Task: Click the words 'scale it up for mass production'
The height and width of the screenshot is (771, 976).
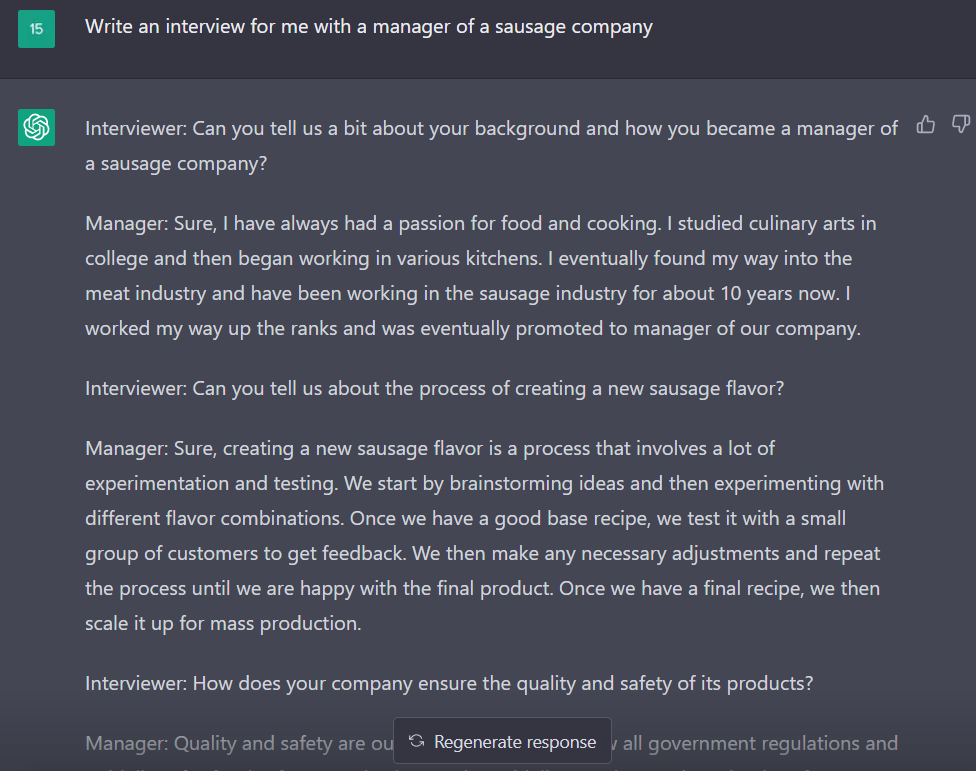Action: tap(222, 623)
